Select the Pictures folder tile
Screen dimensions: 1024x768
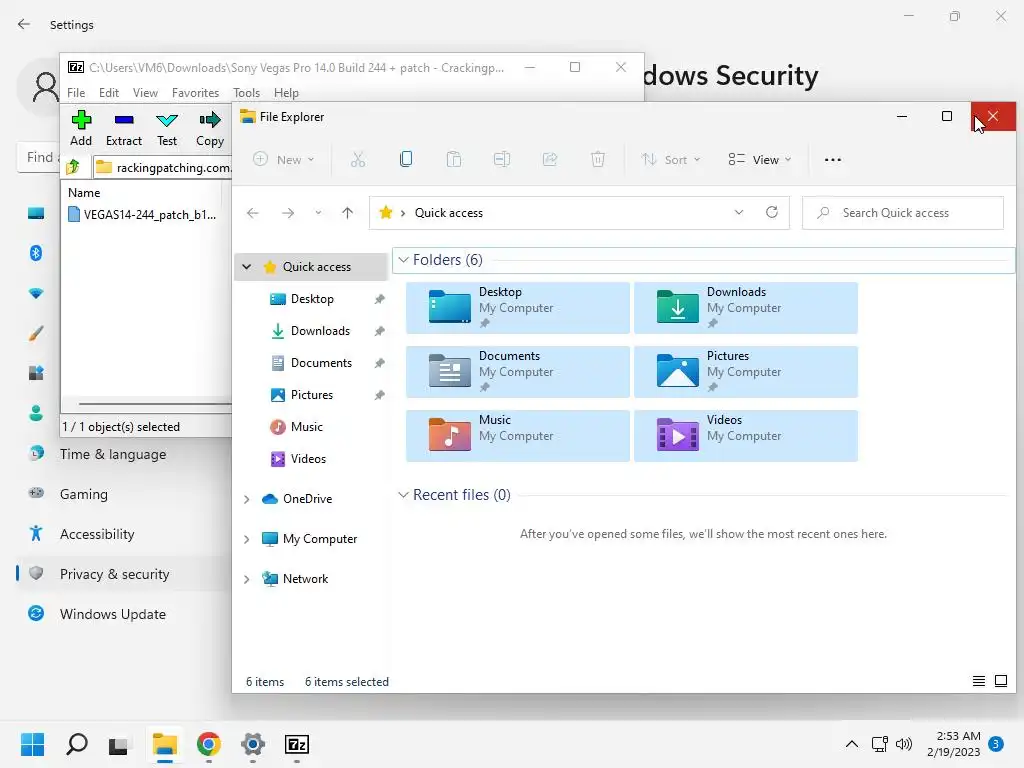[x=746, y=372]
